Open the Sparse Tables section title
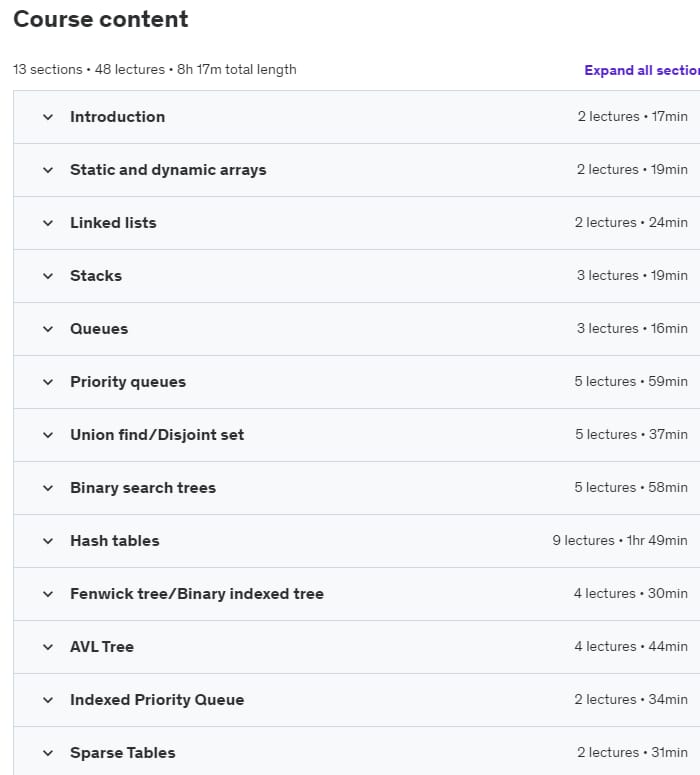This screenshot has width=700, height=775. [x=123, y=752]
